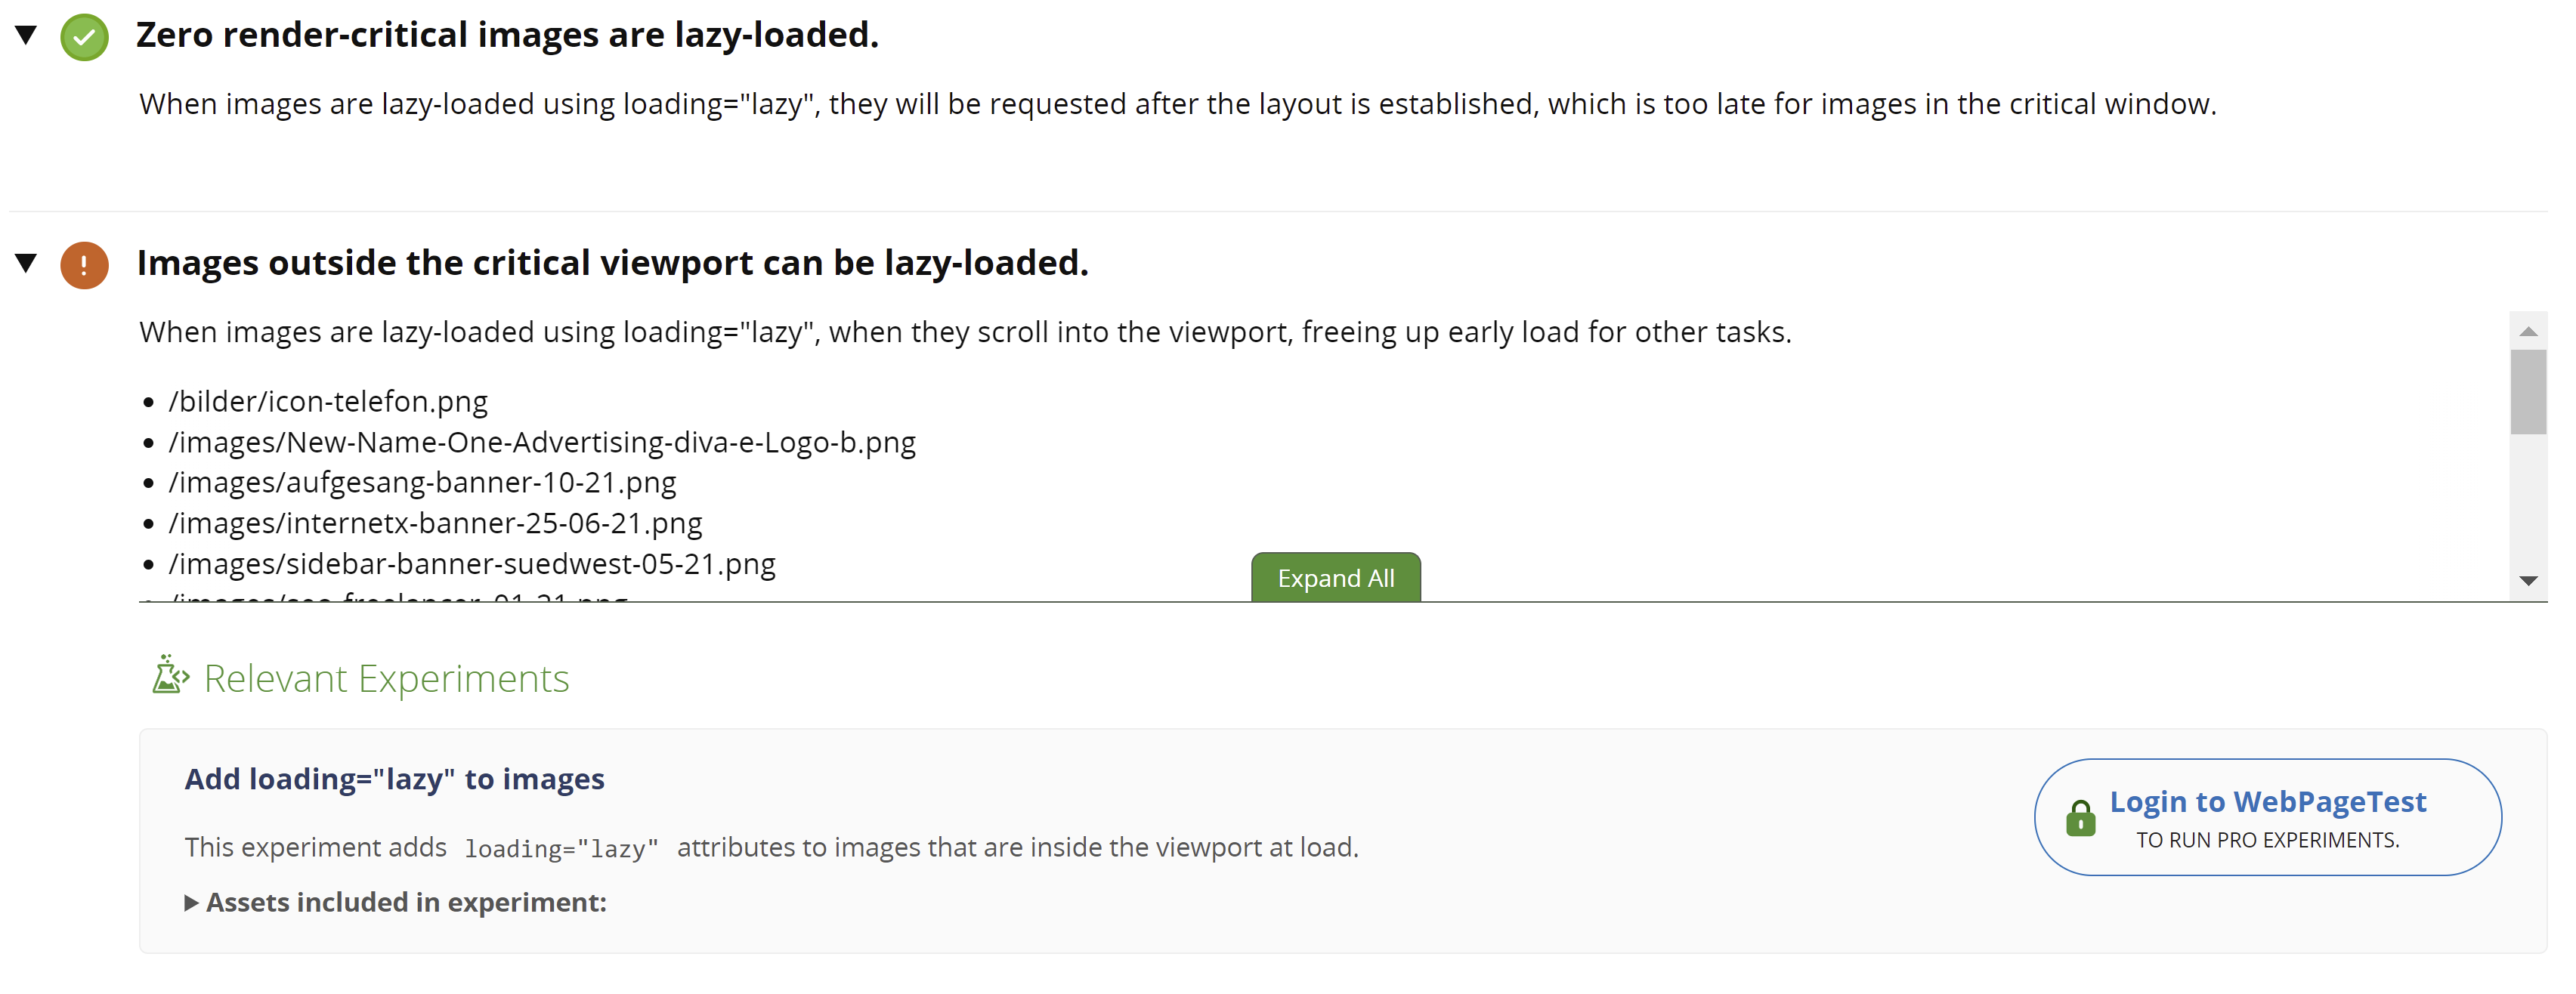Select the New-Name-One-Advertising-diva-e-Logo-b.png entry

tap(541, 443)
